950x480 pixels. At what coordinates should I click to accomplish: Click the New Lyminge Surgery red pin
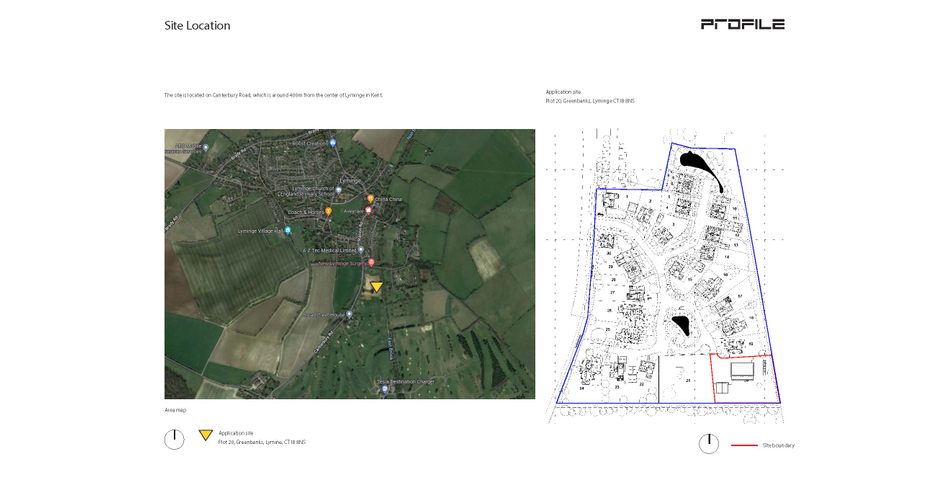[x=371, y=262]
